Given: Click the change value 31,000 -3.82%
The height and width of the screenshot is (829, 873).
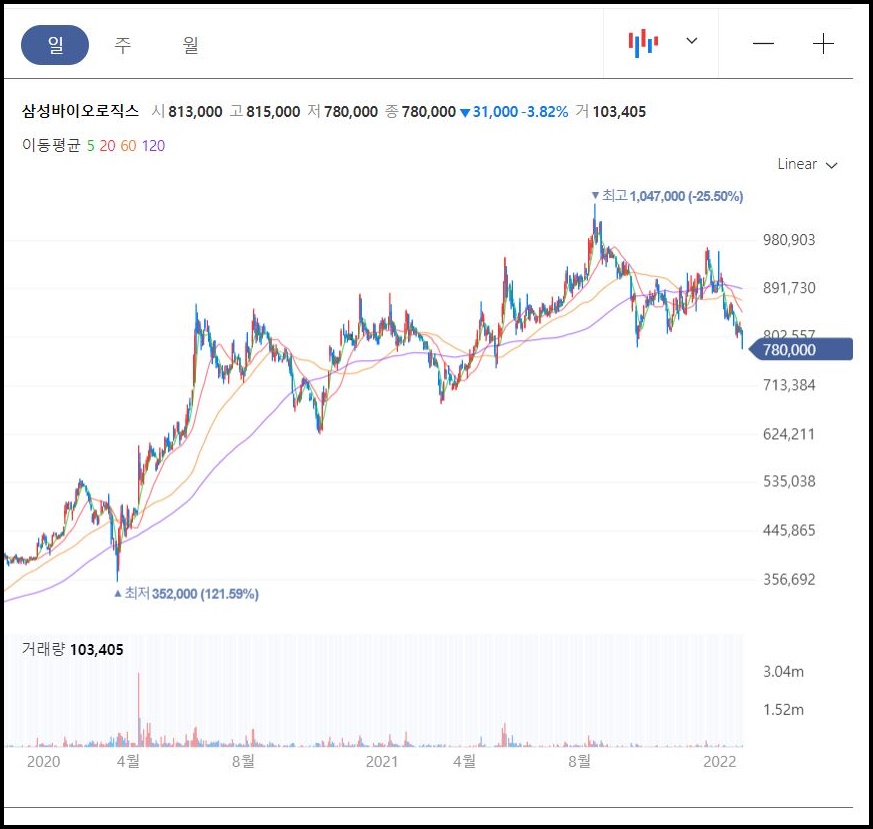Looking at the screenshot, I should 514,112.
